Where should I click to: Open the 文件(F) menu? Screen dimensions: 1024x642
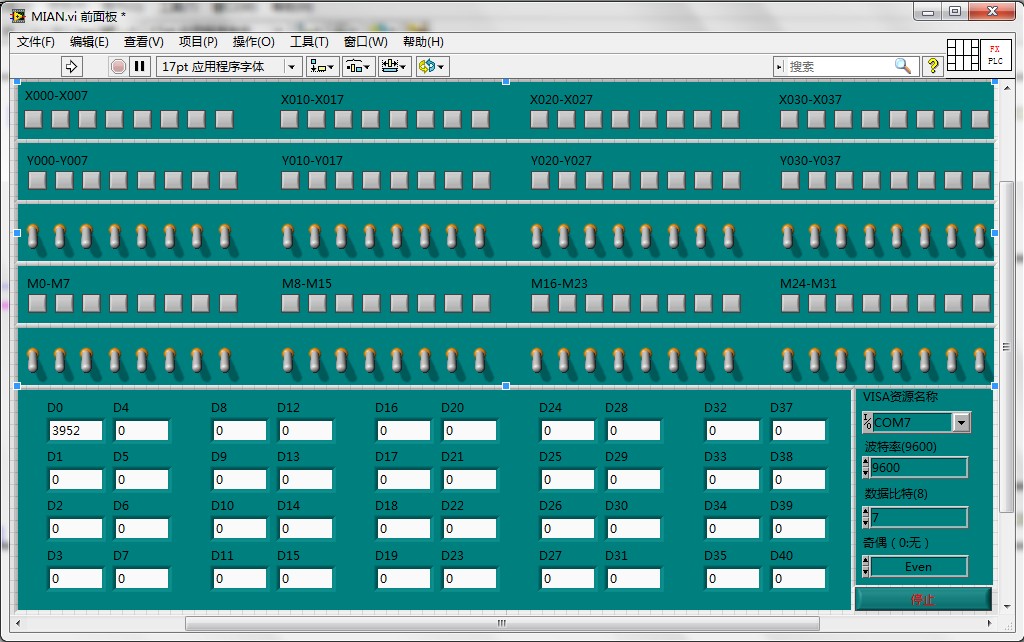[36, 42]
